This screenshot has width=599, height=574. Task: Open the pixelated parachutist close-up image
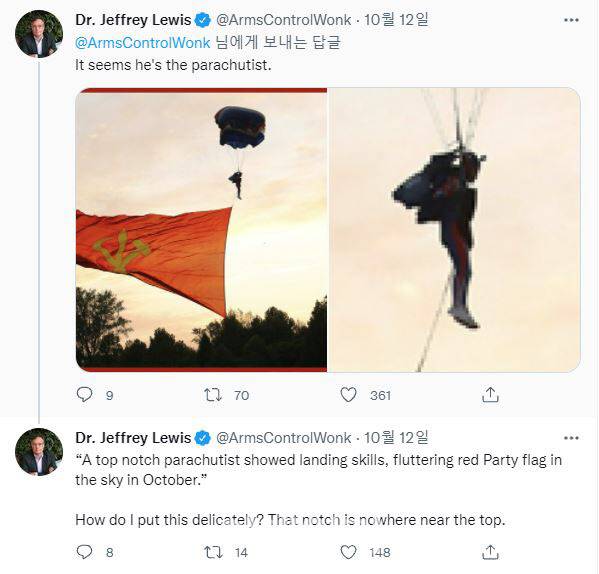pos(454,230)
